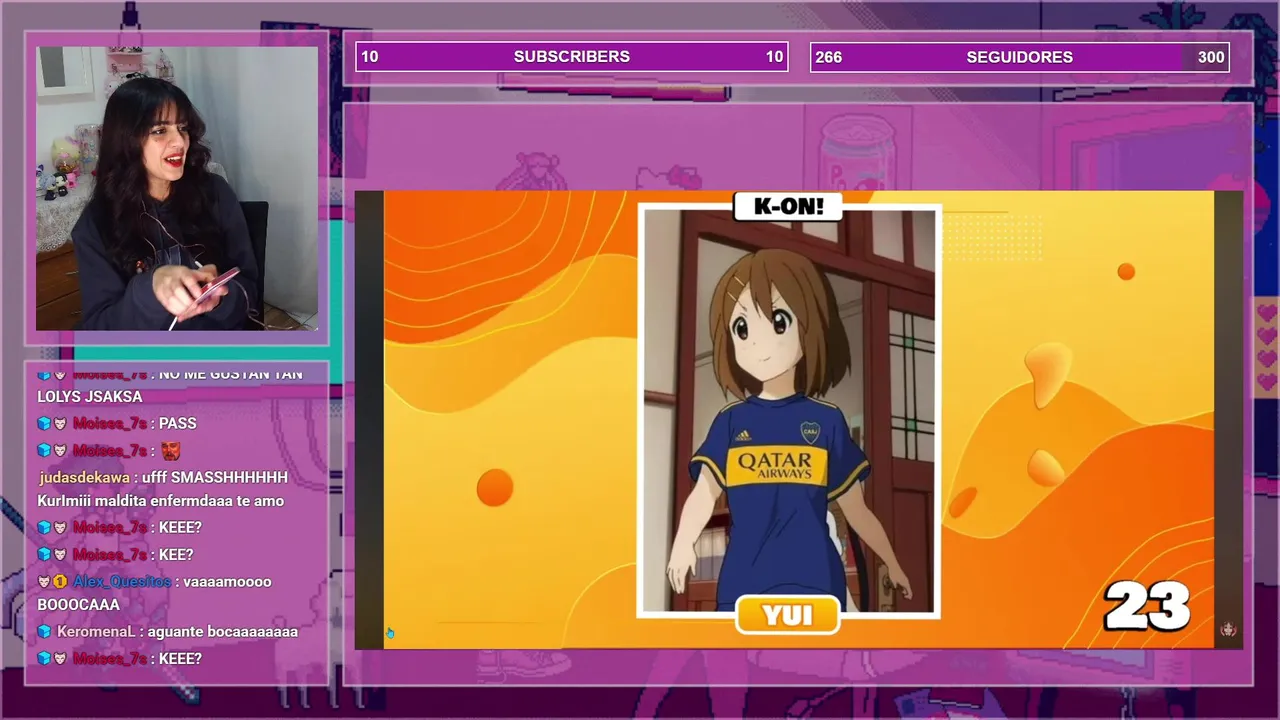
Task: Click KeromenaL's blue cube badge
Action: pyautogui.click(x=44, y=632)
